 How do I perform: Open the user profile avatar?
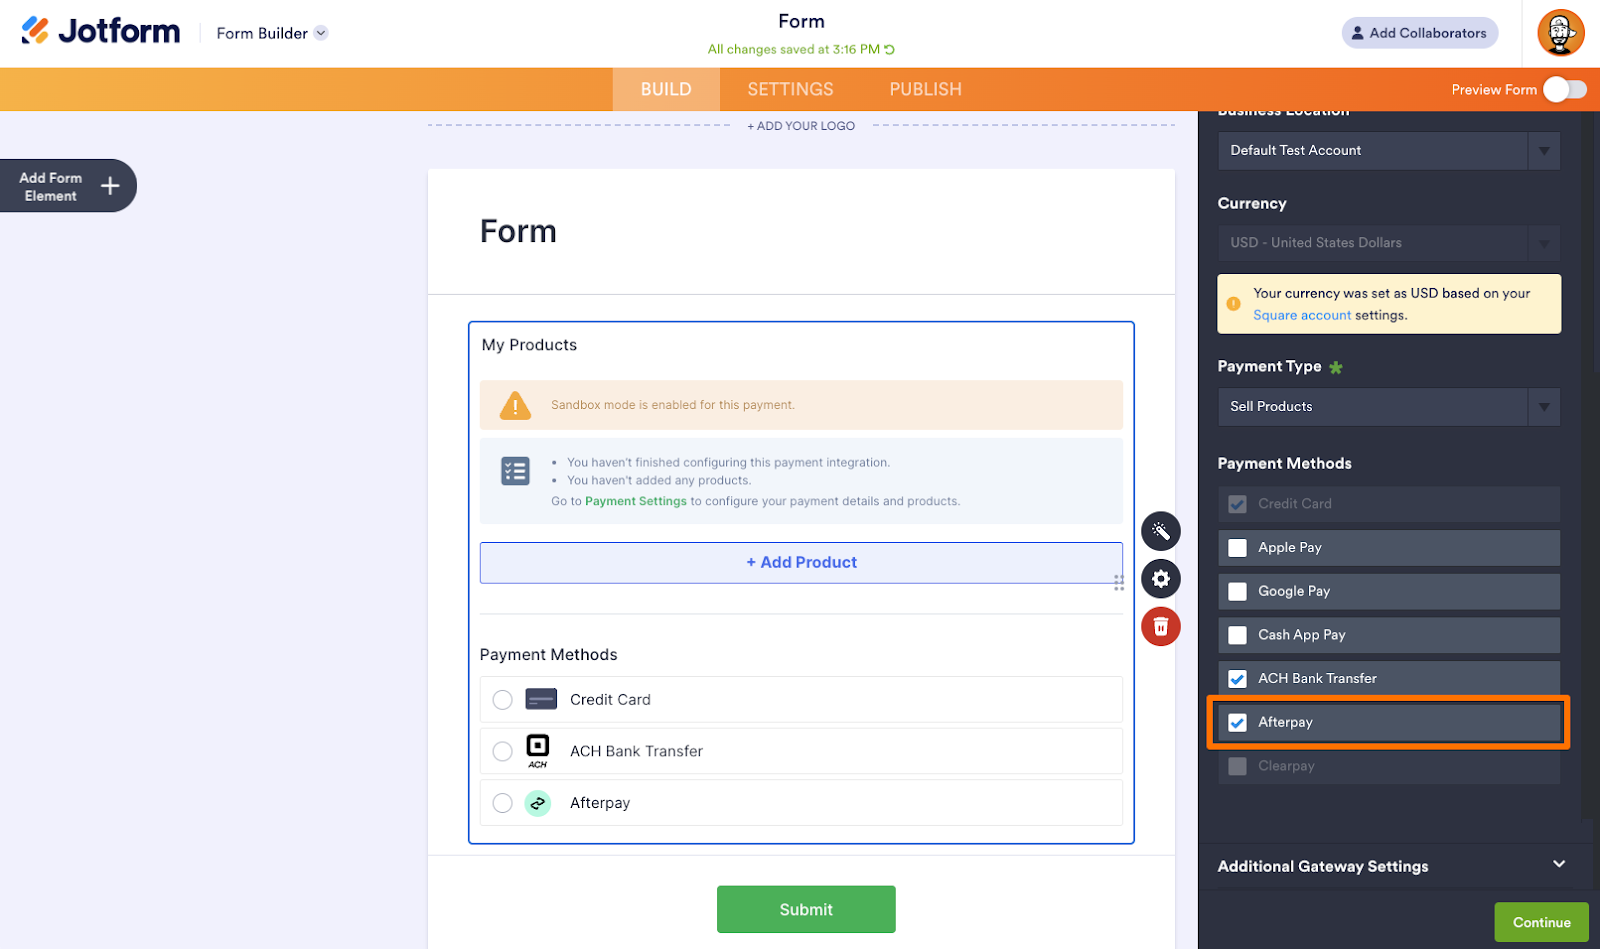pos(1561,33)
